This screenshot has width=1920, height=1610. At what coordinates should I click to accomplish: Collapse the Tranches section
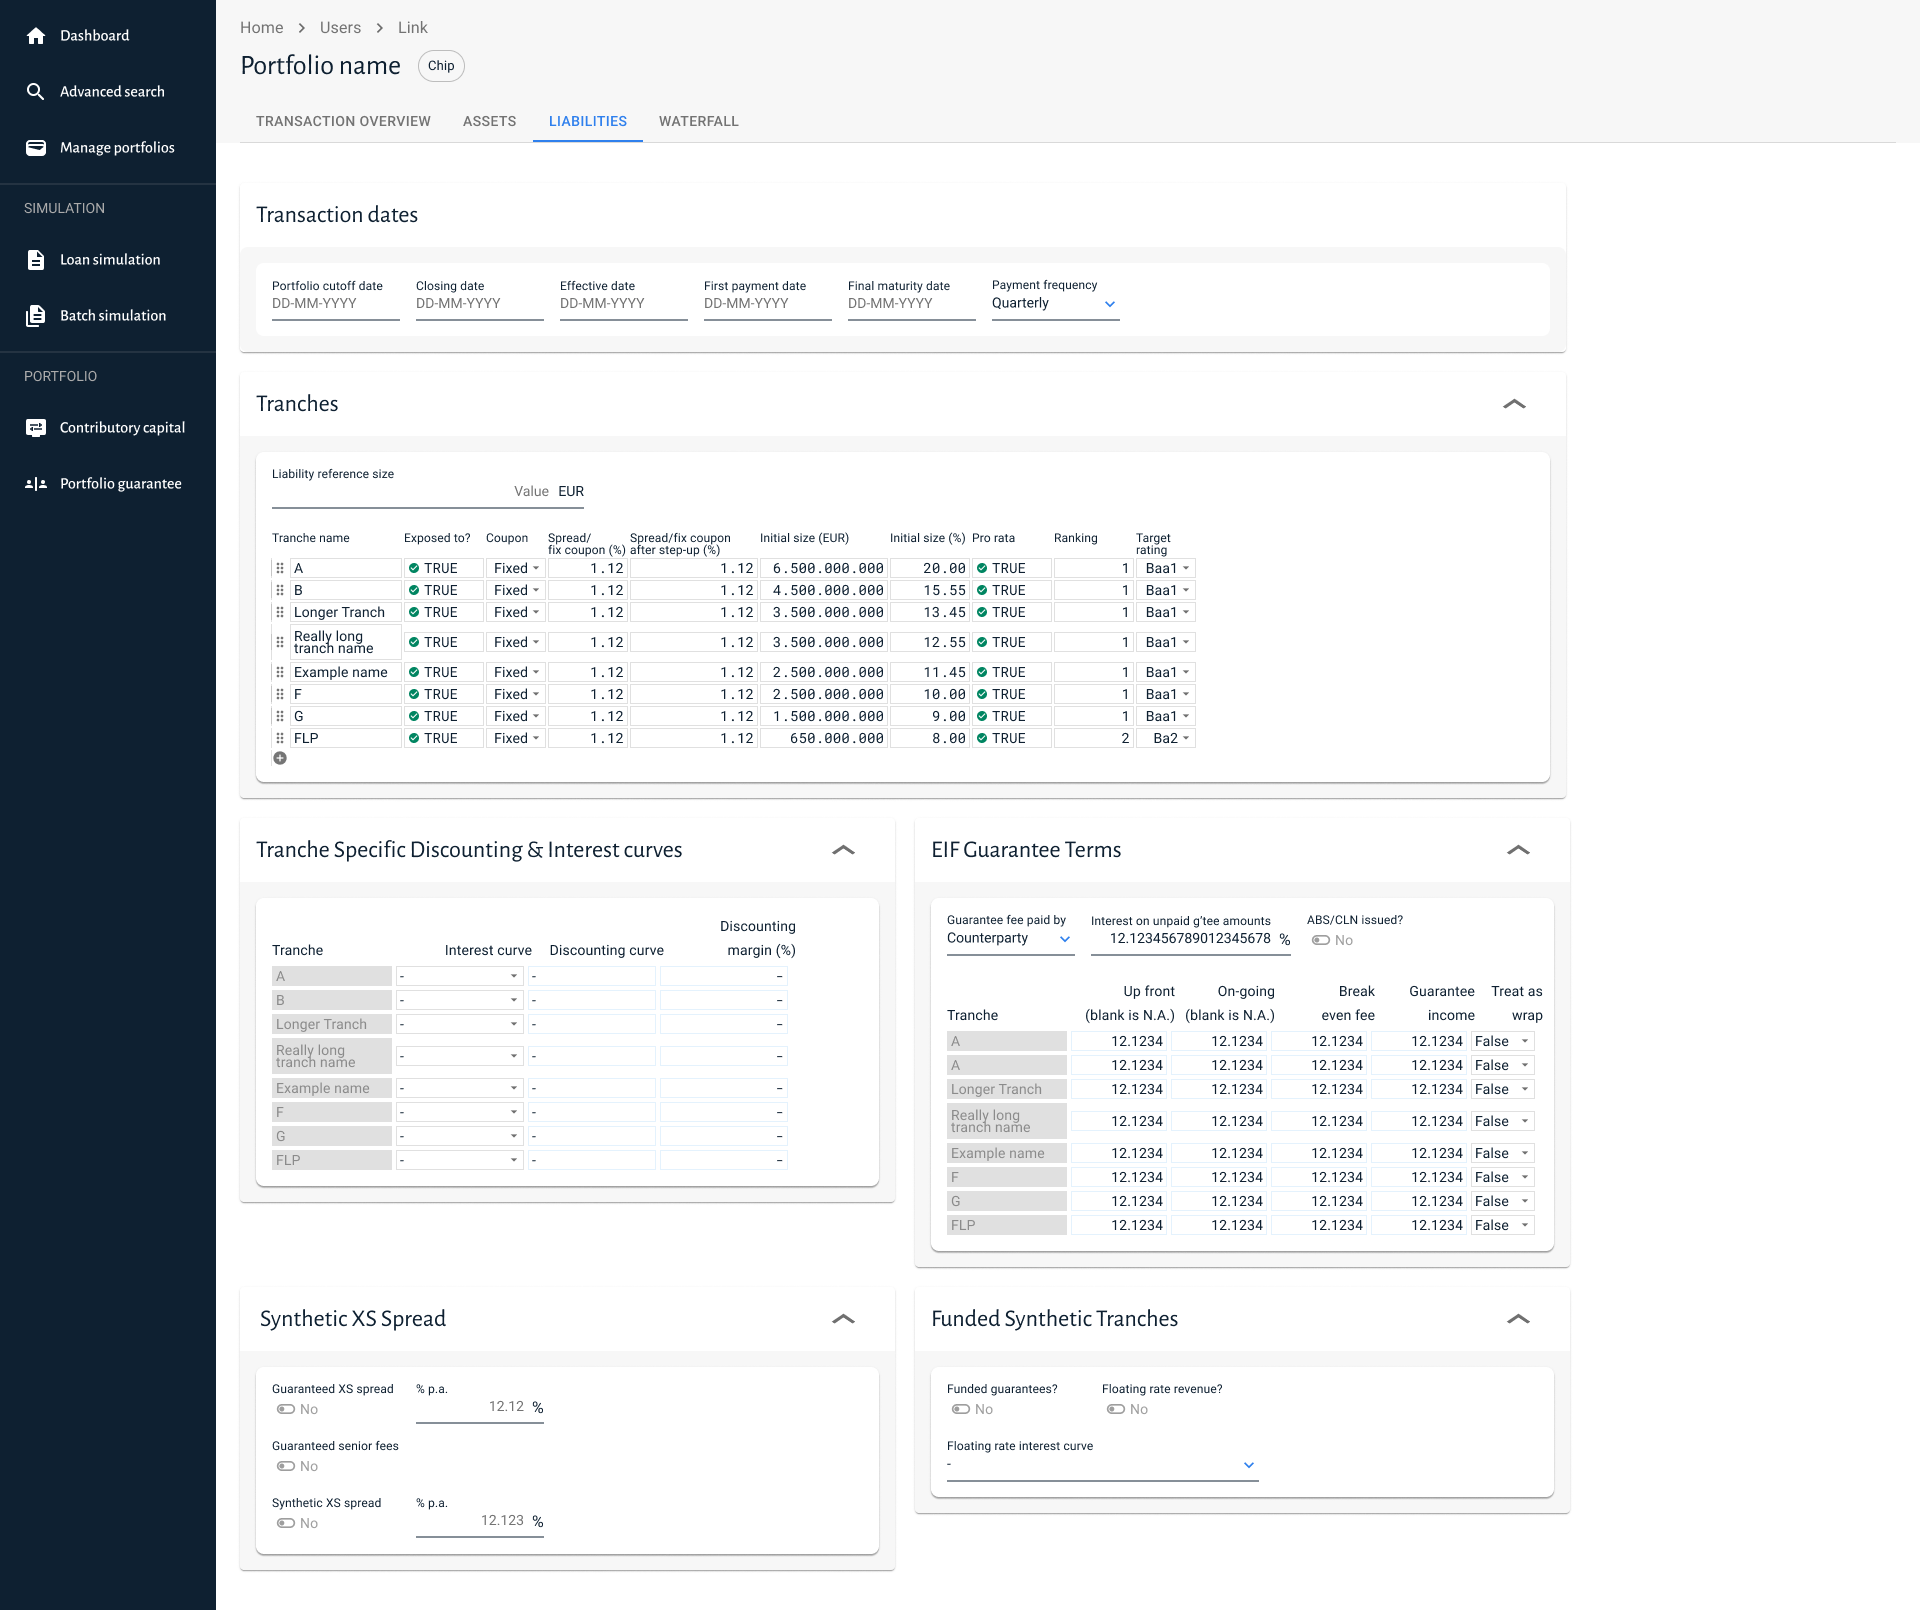pyautogui.click(x=1514, y=404)
